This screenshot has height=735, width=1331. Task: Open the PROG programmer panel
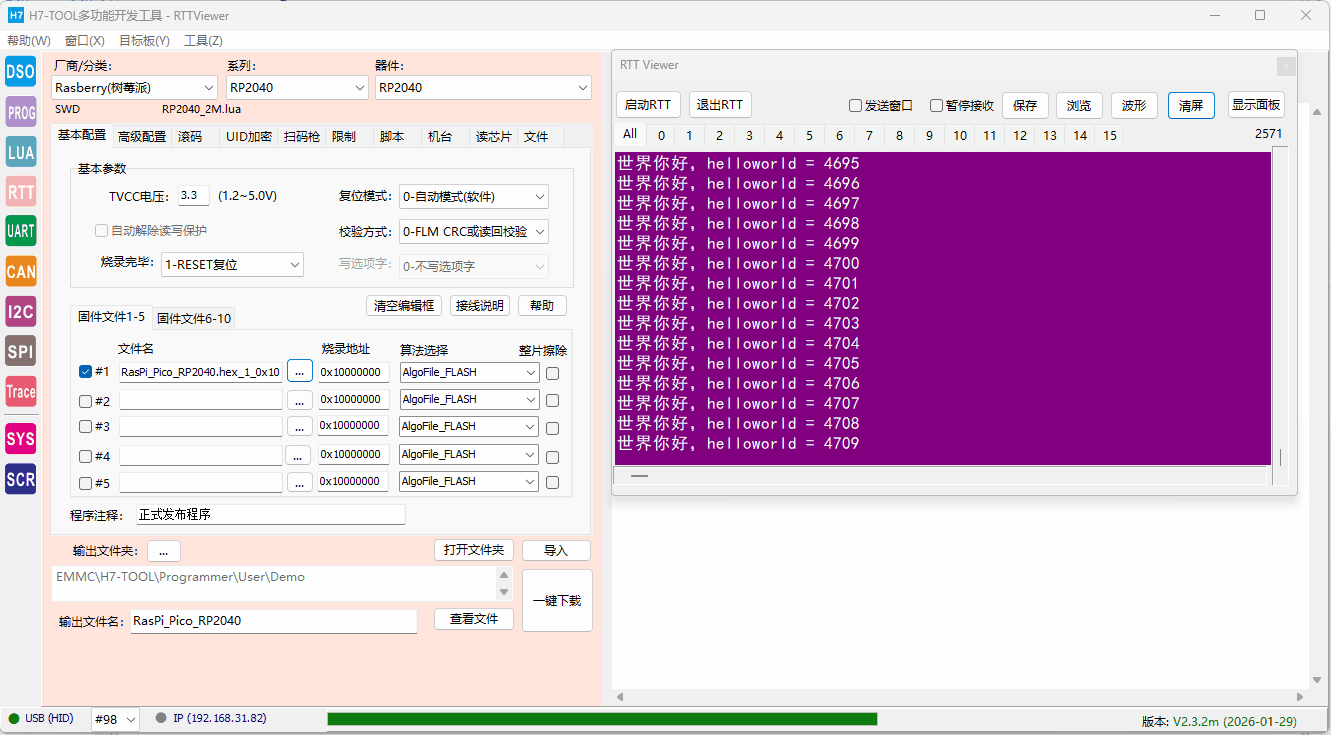pyautogui.click(x=20, y=112)
